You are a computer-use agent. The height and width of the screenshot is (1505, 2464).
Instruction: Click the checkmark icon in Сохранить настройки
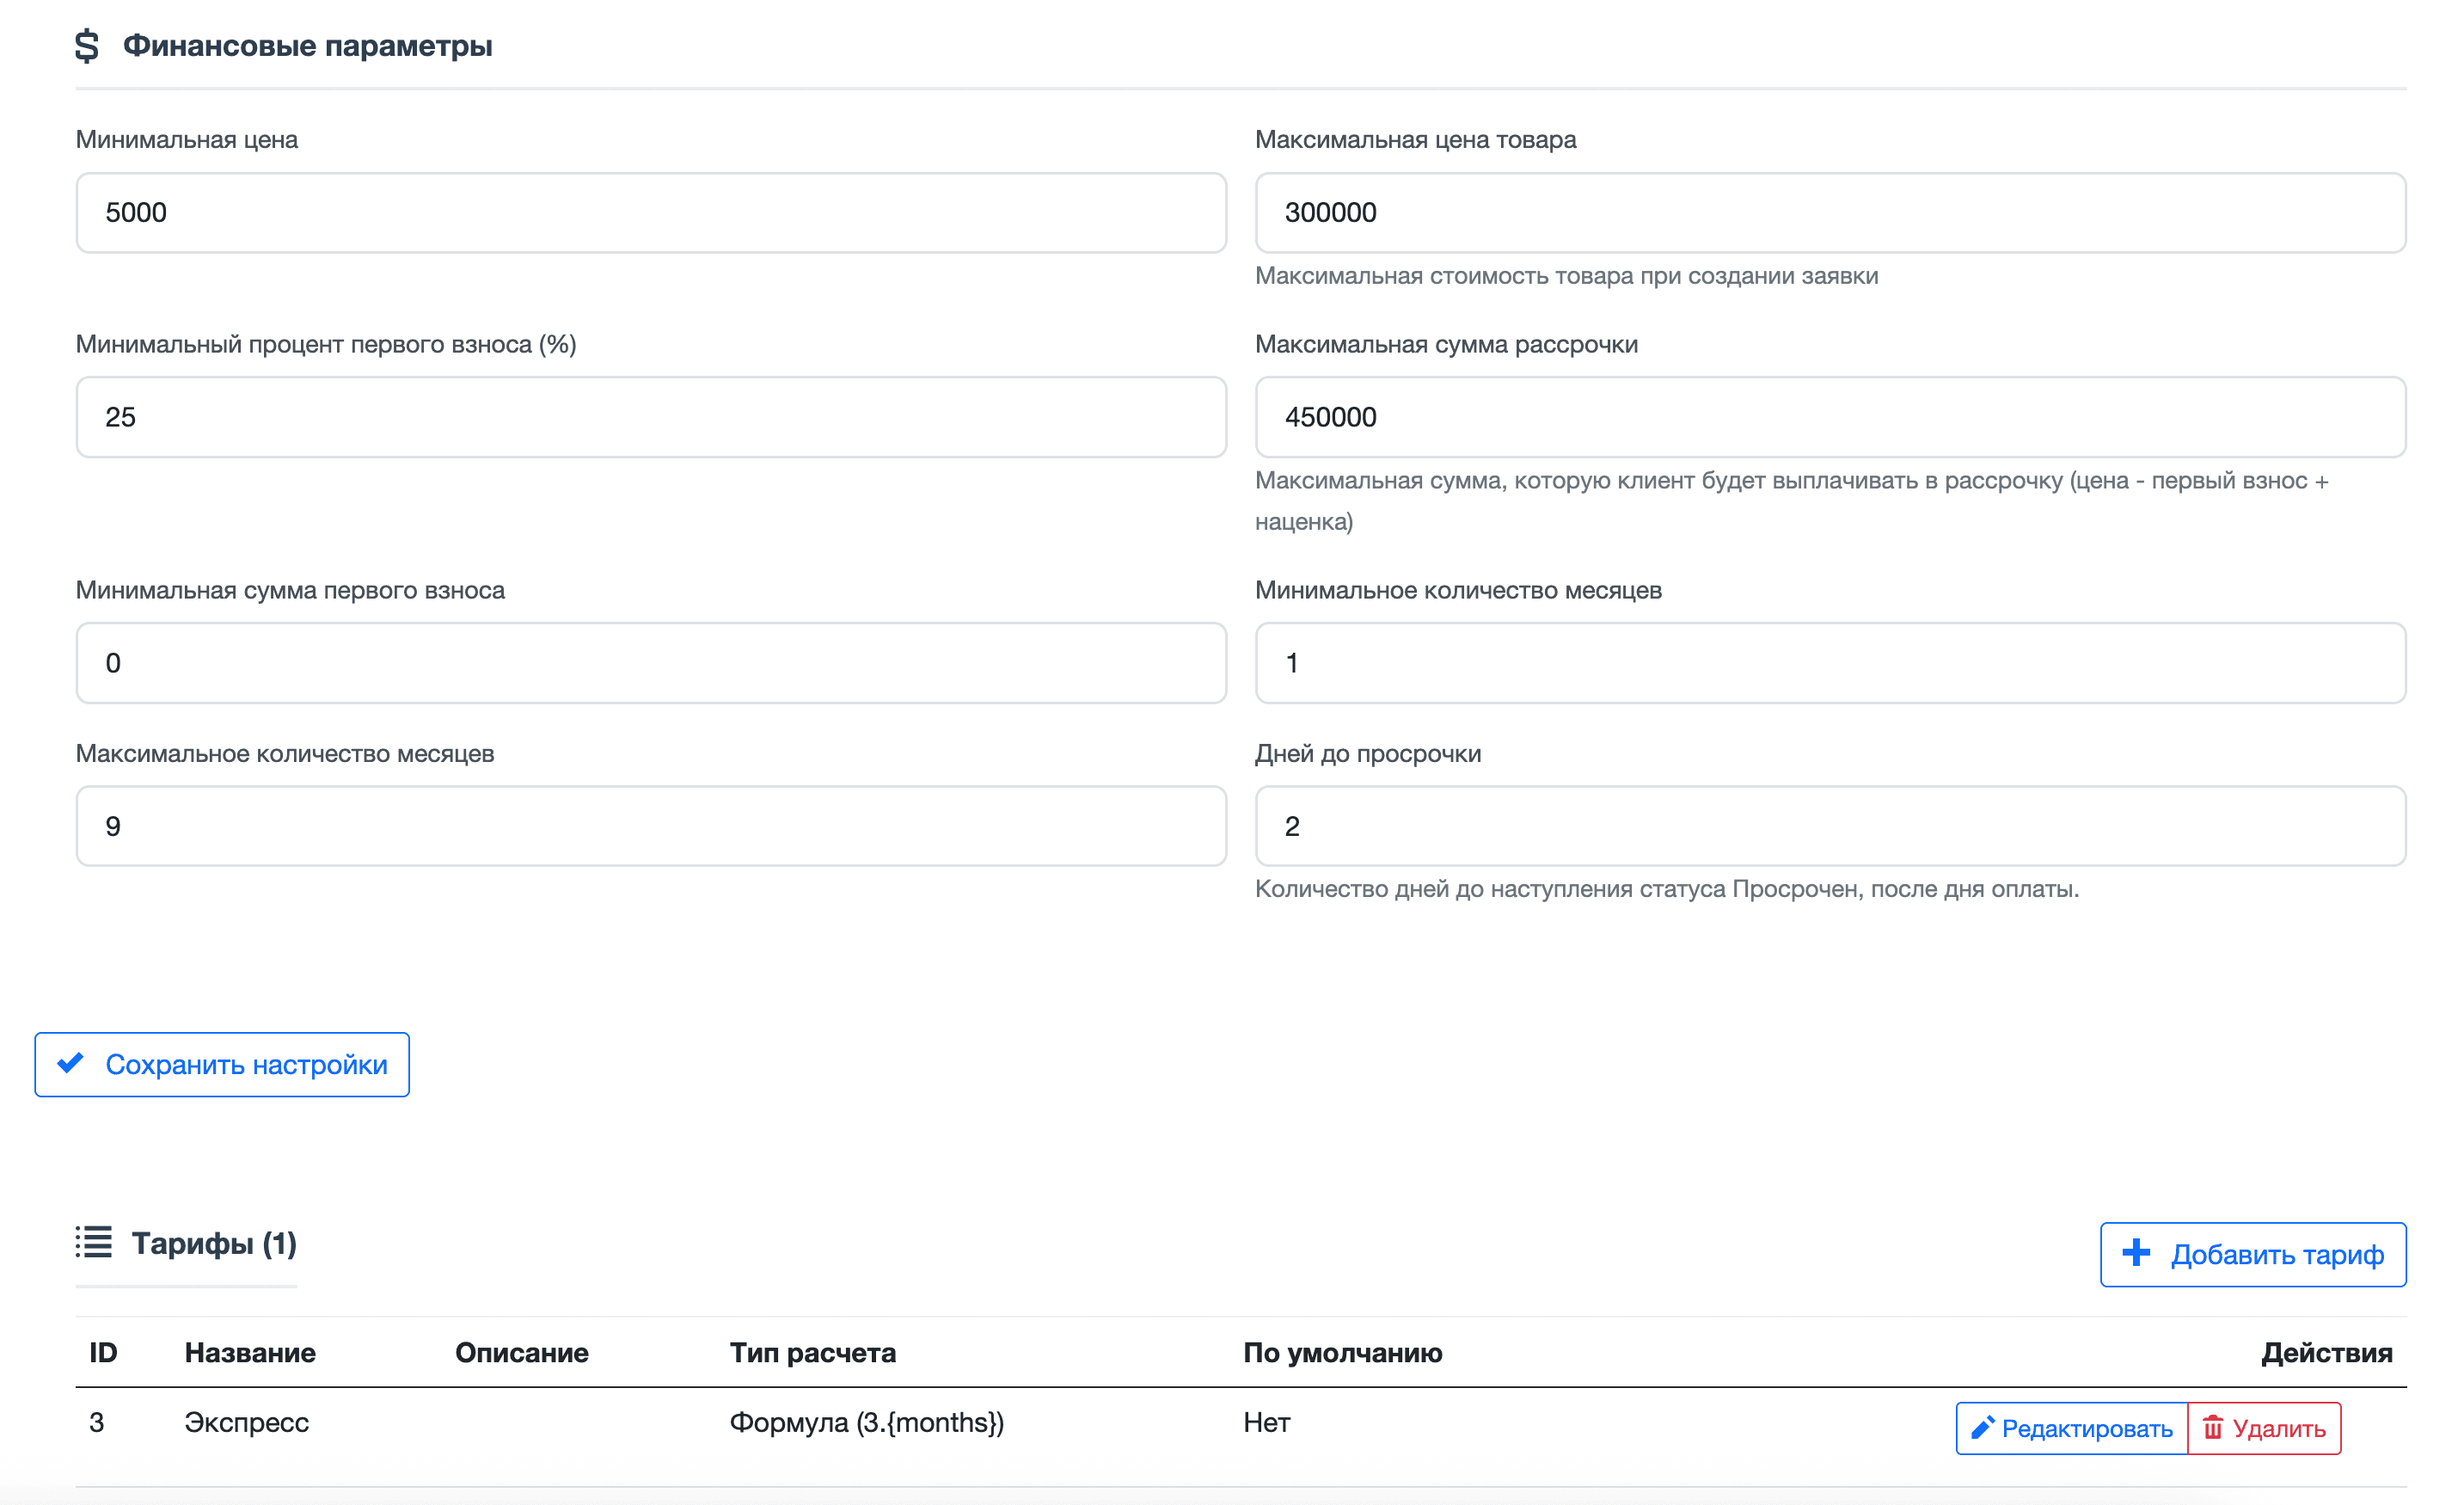coord(71,1063)
